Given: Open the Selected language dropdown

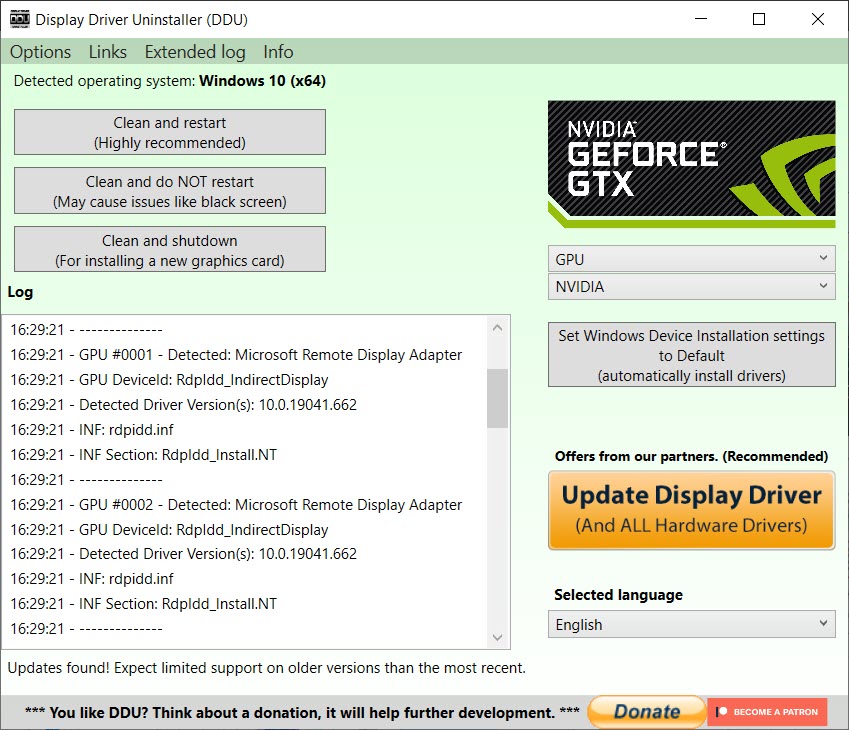Looking at the screenshot, I should click(x=691, y=624).
